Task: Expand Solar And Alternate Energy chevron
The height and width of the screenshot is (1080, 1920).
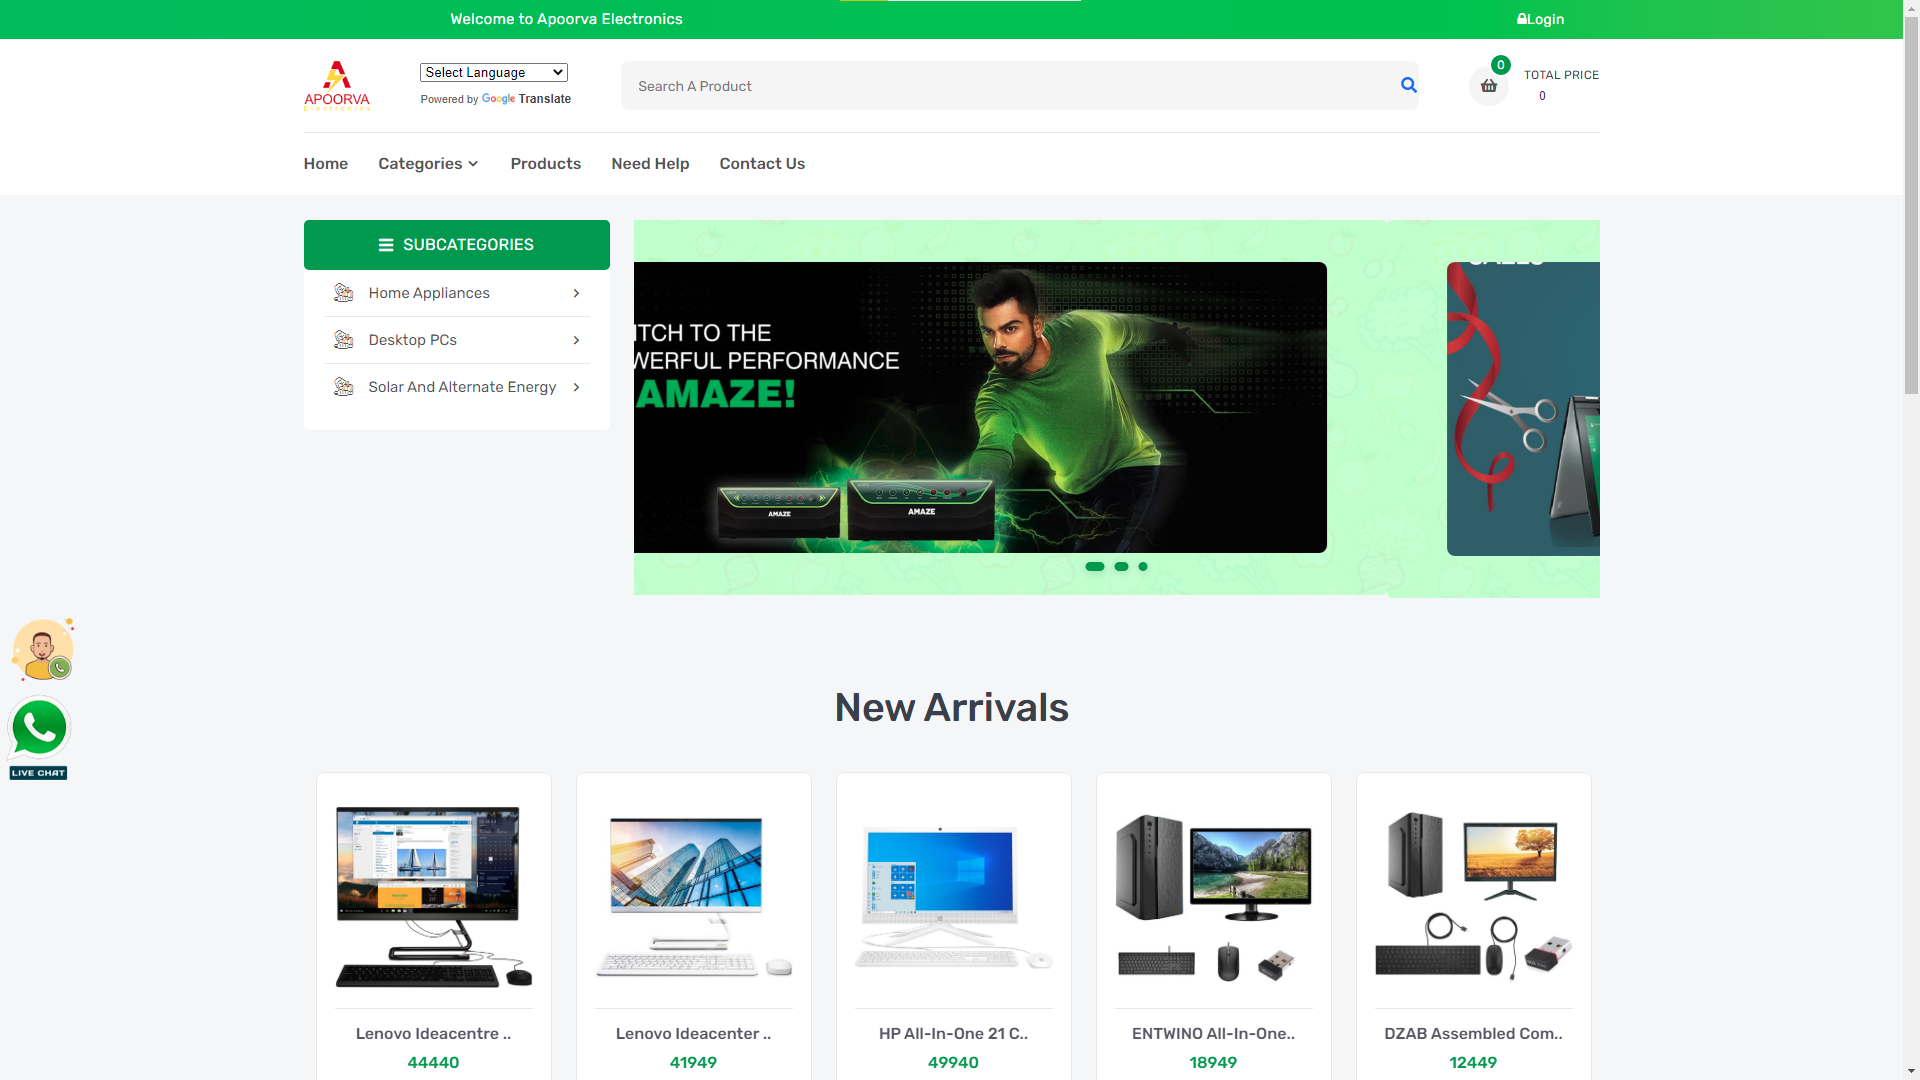Action: pos(576,387)
